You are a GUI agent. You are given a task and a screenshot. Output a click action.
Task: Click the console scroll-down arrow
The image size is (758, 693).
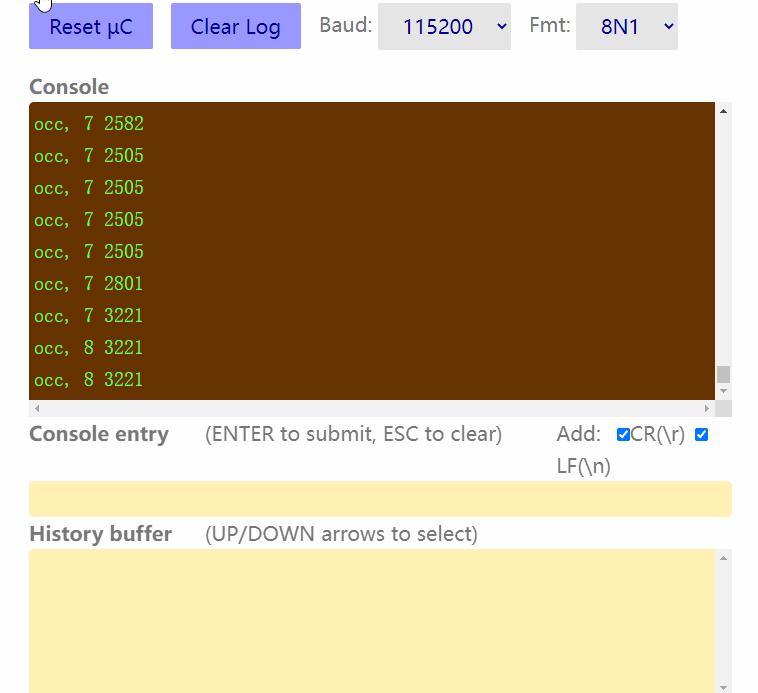723,391
